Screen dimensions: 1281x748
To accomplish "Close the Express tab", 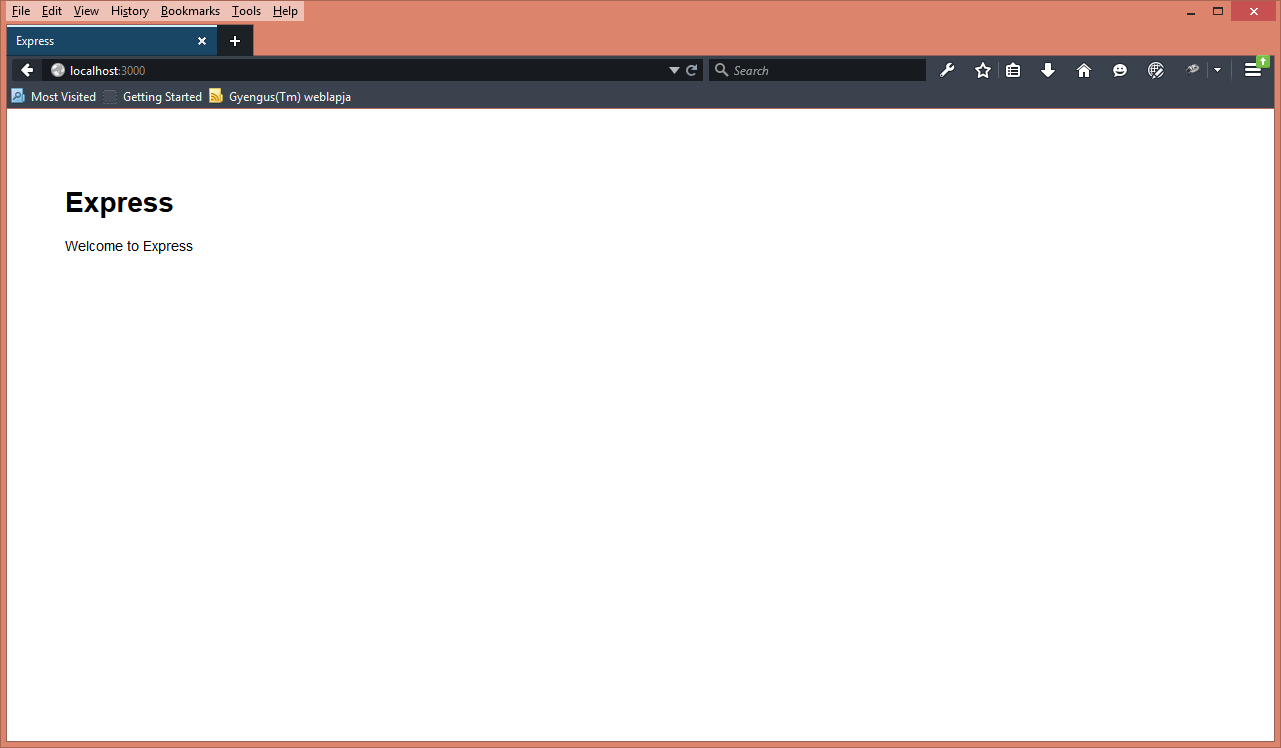I will [202, 41].
